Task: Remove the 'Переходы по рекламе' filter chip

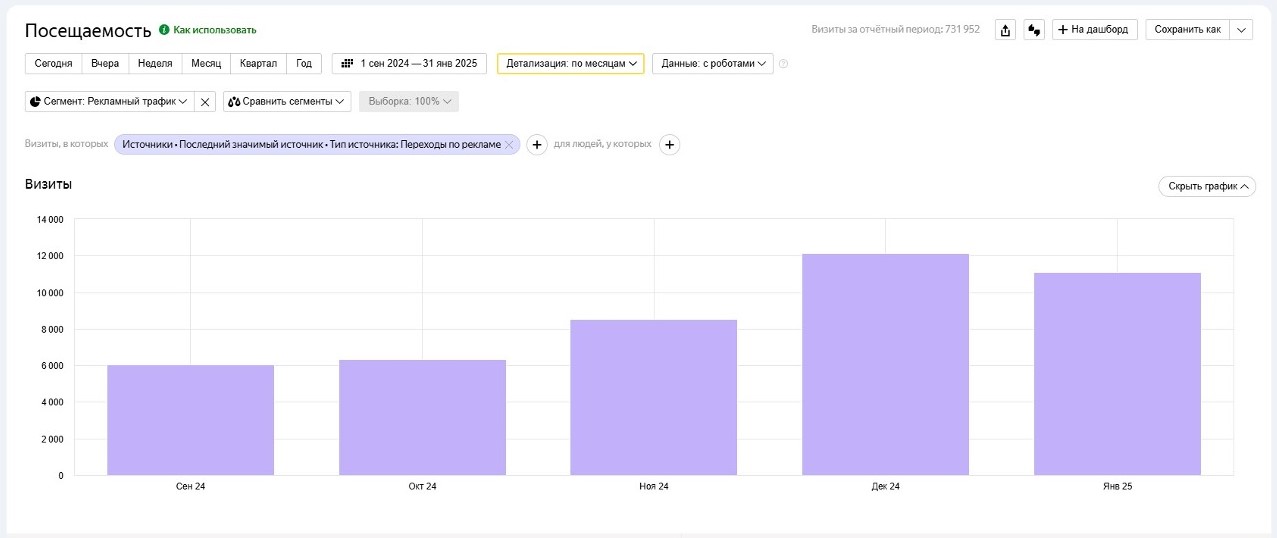Action: (509, 145)
